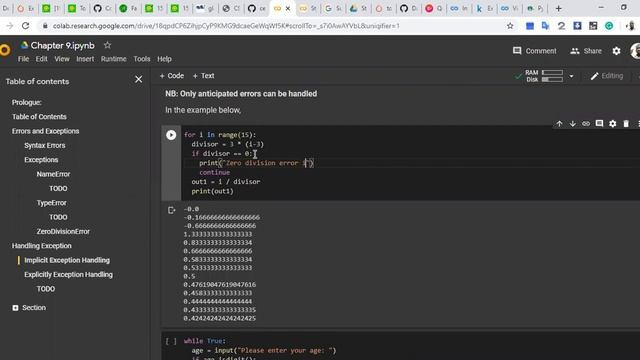Open the Runtime menu

[113, 59]
